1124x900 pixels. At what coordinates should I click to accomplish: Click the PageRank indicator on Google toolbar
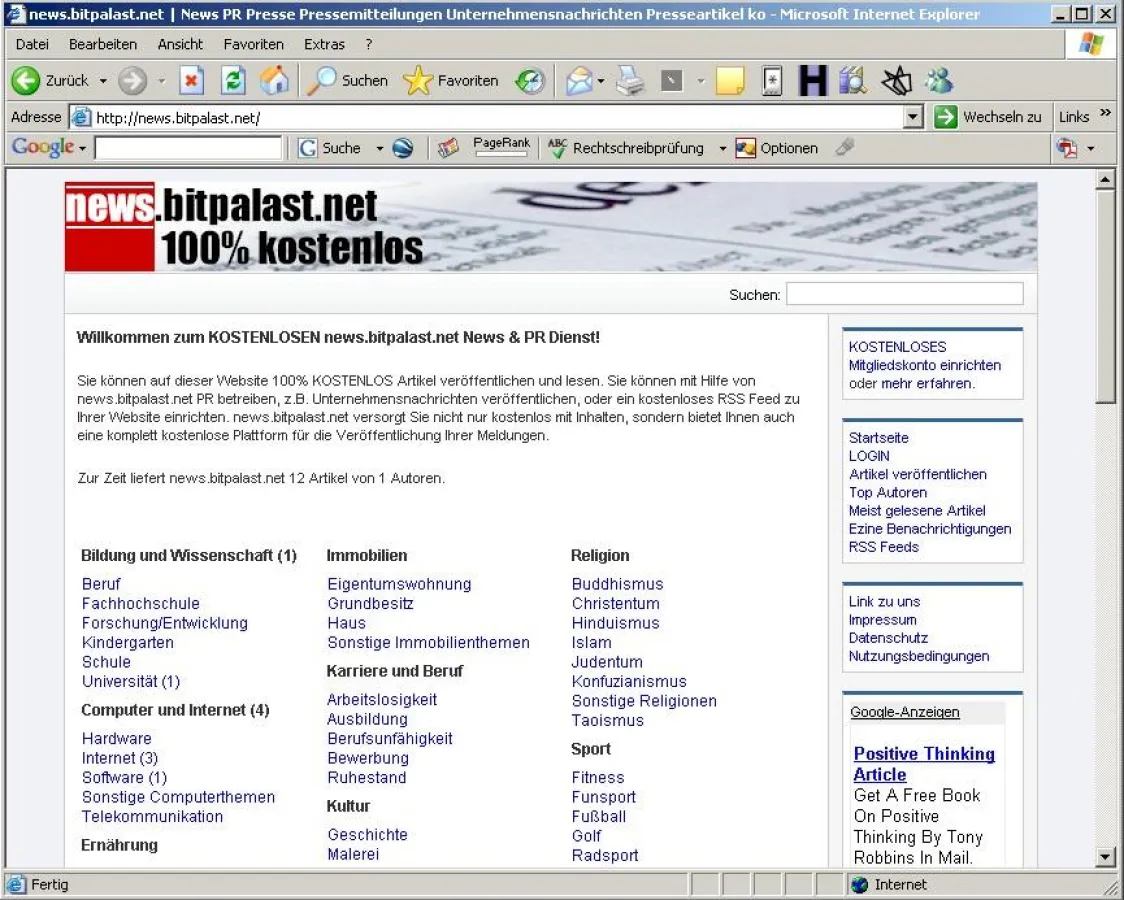[500, 145]
